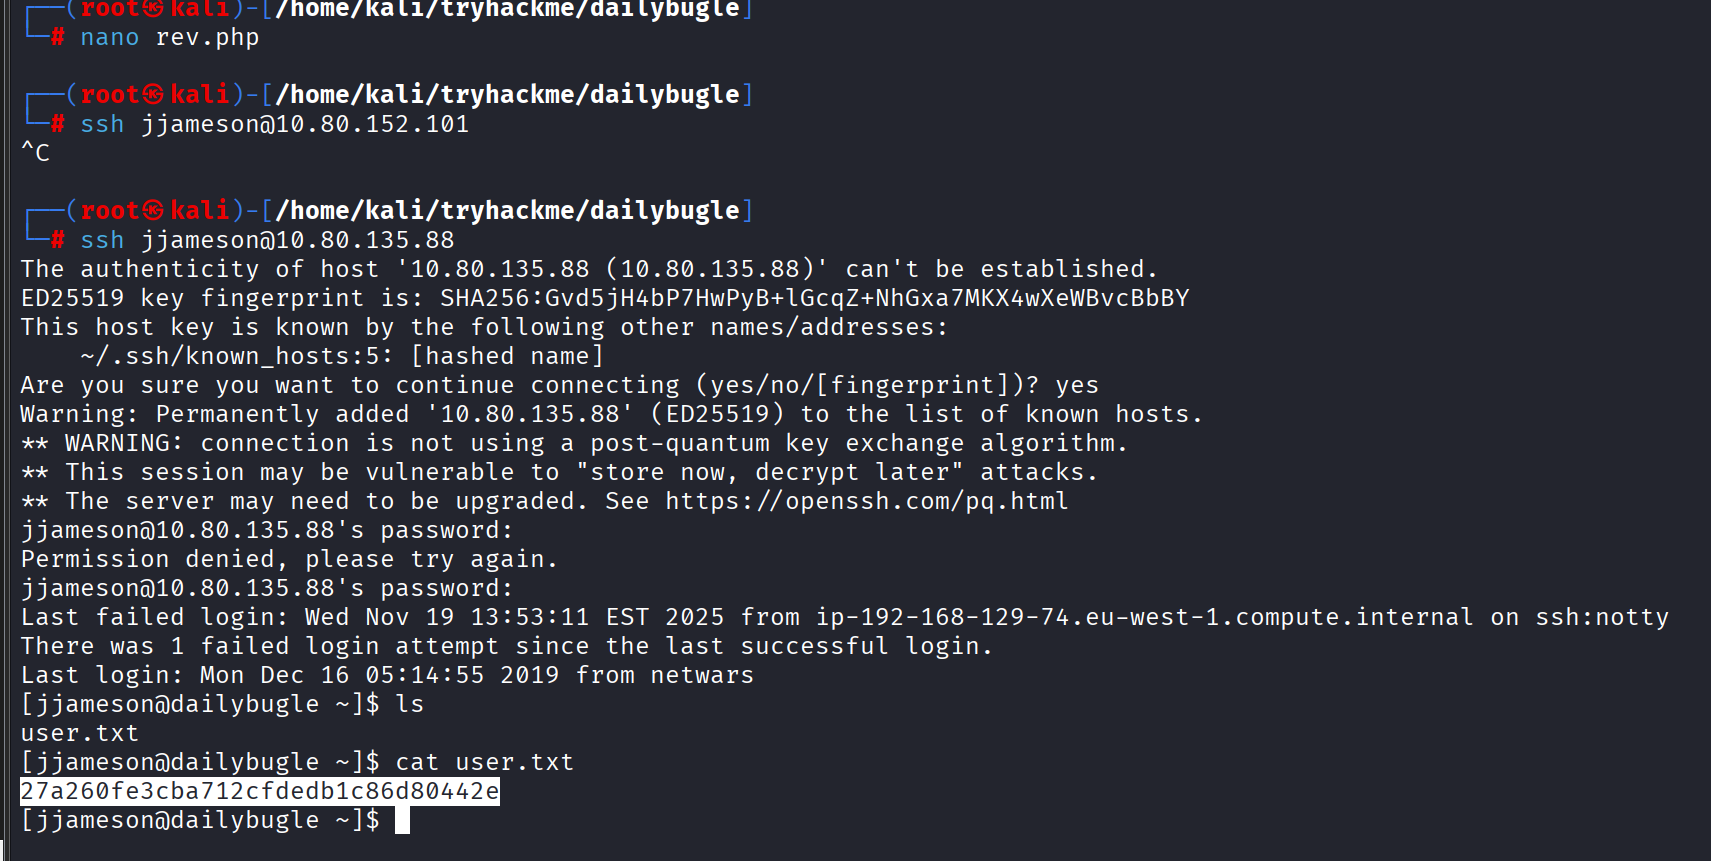Click the white terminal cursor block
1711x861 pixels.
coord(402,820)
